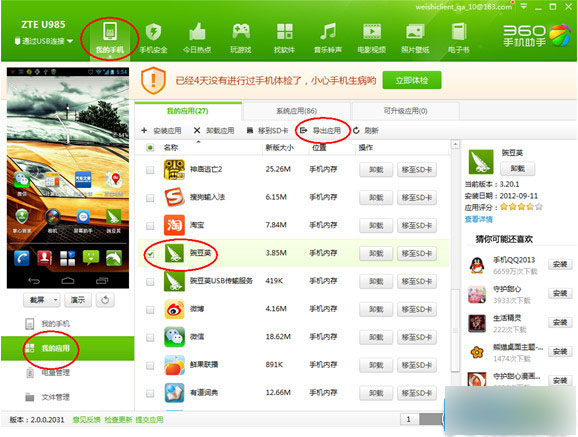Open the title bar menu dropdown arrow
Screen dimensions: 578x437
point(523,7)
